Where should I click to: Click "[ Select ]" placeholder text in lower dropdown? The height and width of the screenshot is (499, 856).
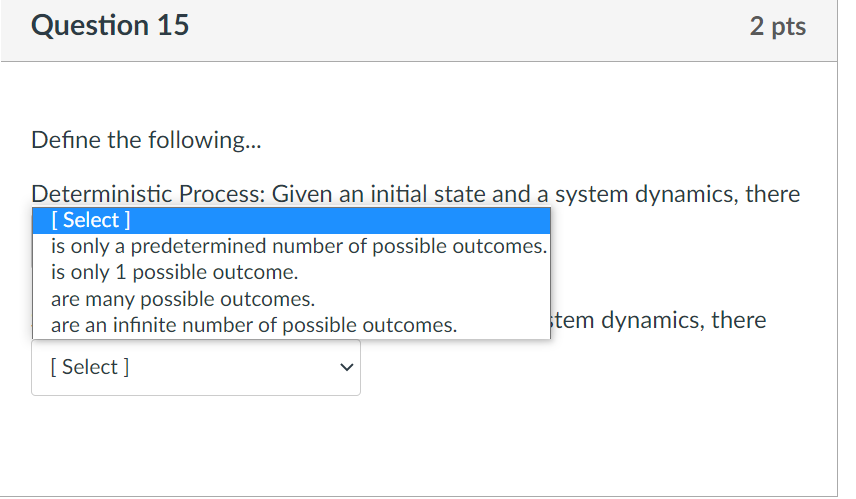click(x=89, y=367)
